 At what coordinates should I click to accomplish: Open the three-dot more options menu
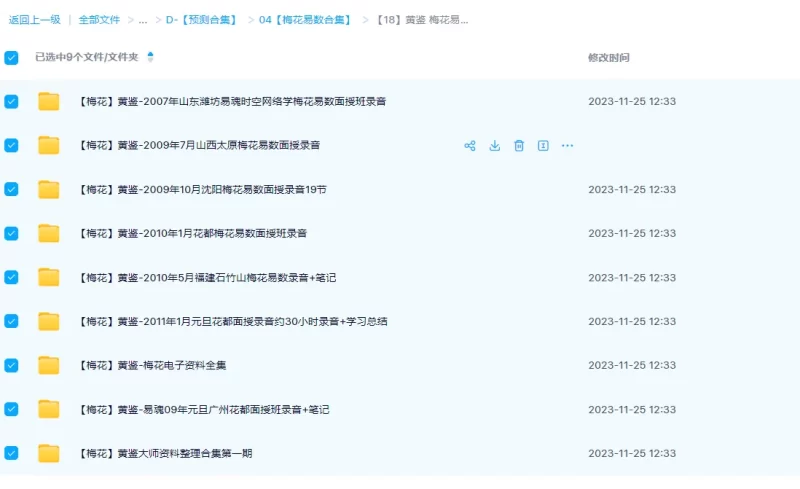point(567,146)
